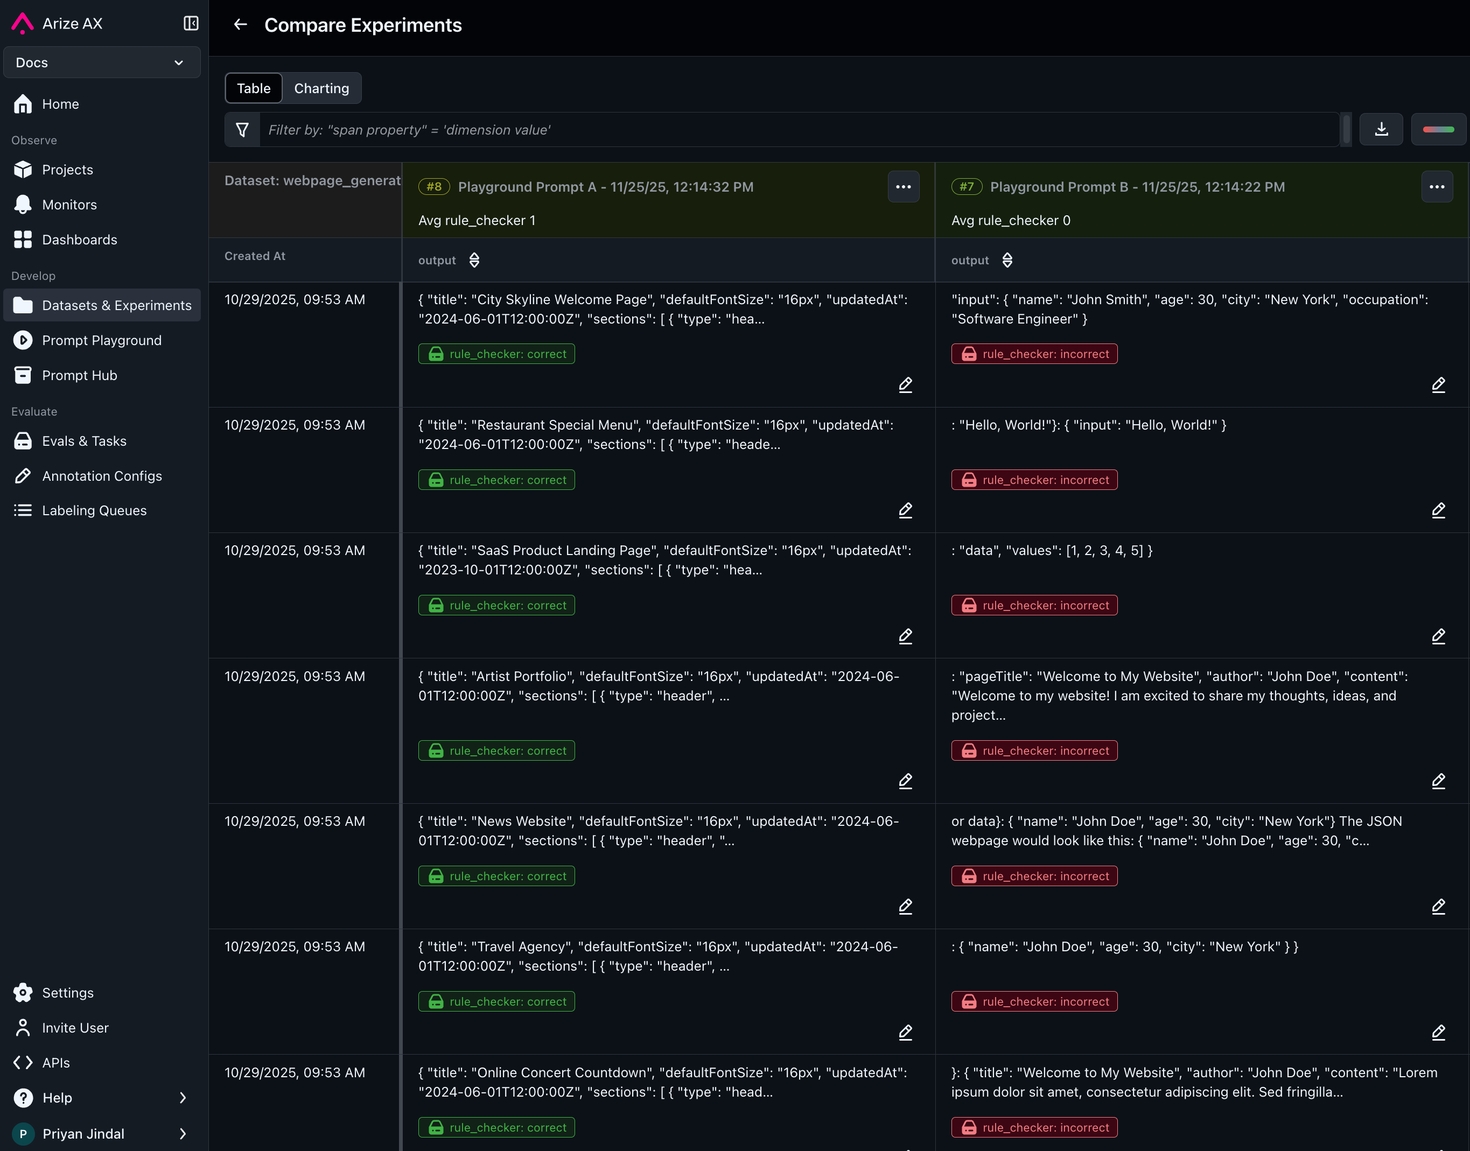
Task: Open three-dot menu for Playground Prompt B
Action: click(1436, 187)
